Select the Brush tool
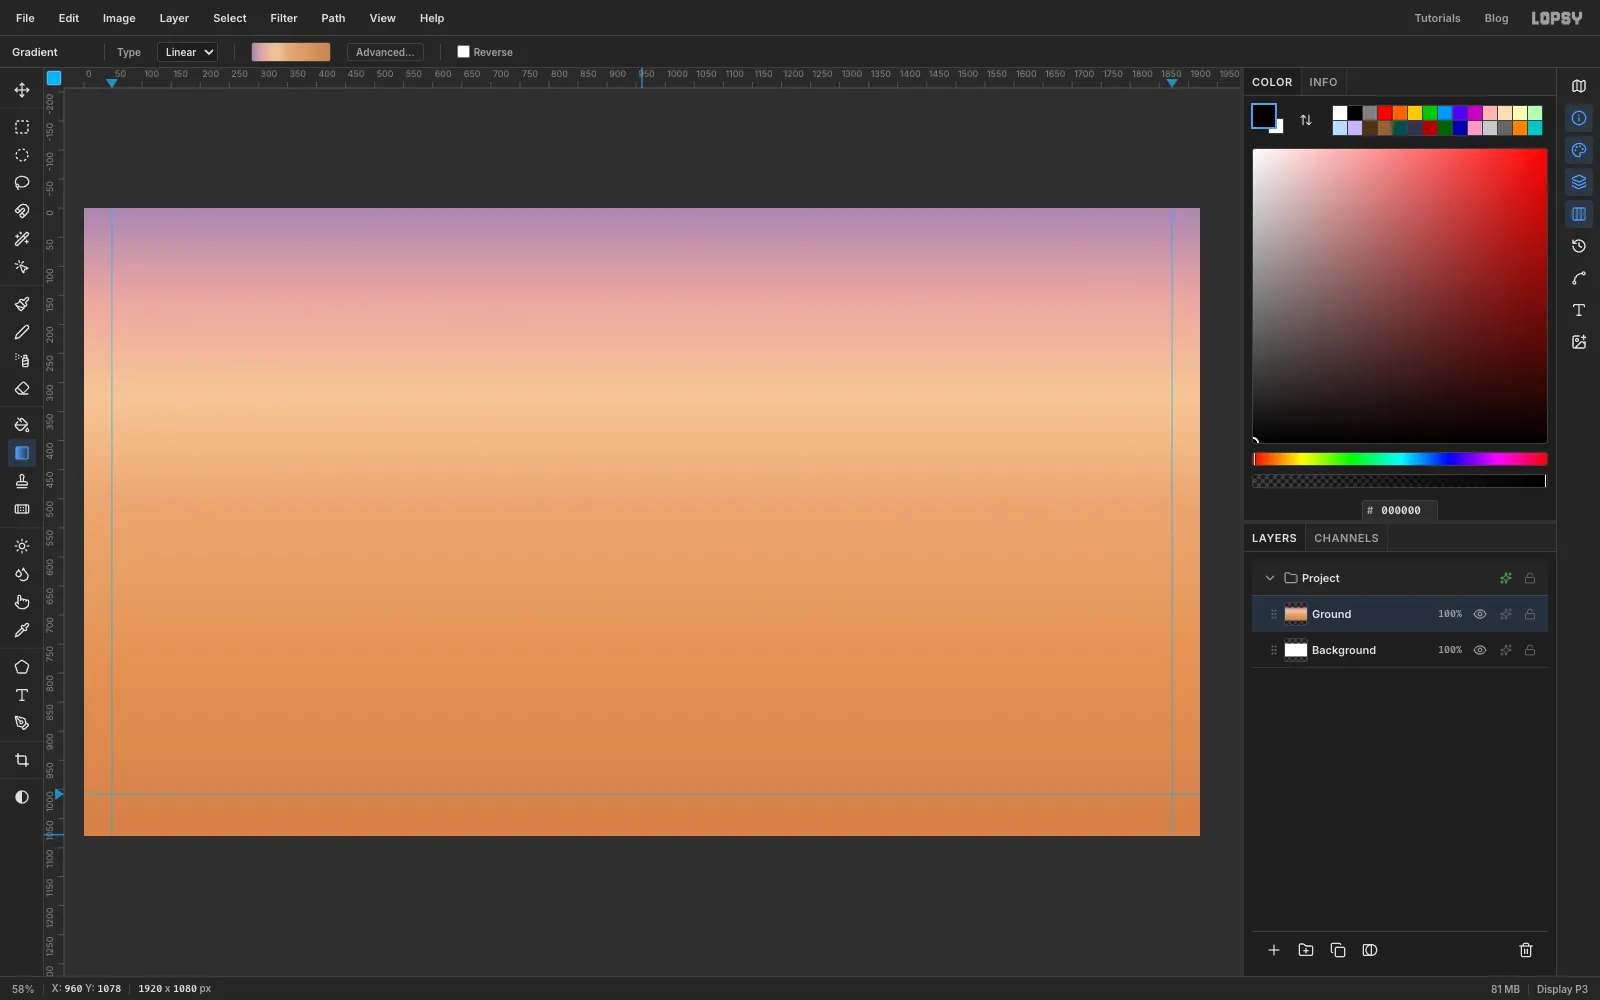This screenshot has width=1600, height=1000. click(x=22, y=304)
